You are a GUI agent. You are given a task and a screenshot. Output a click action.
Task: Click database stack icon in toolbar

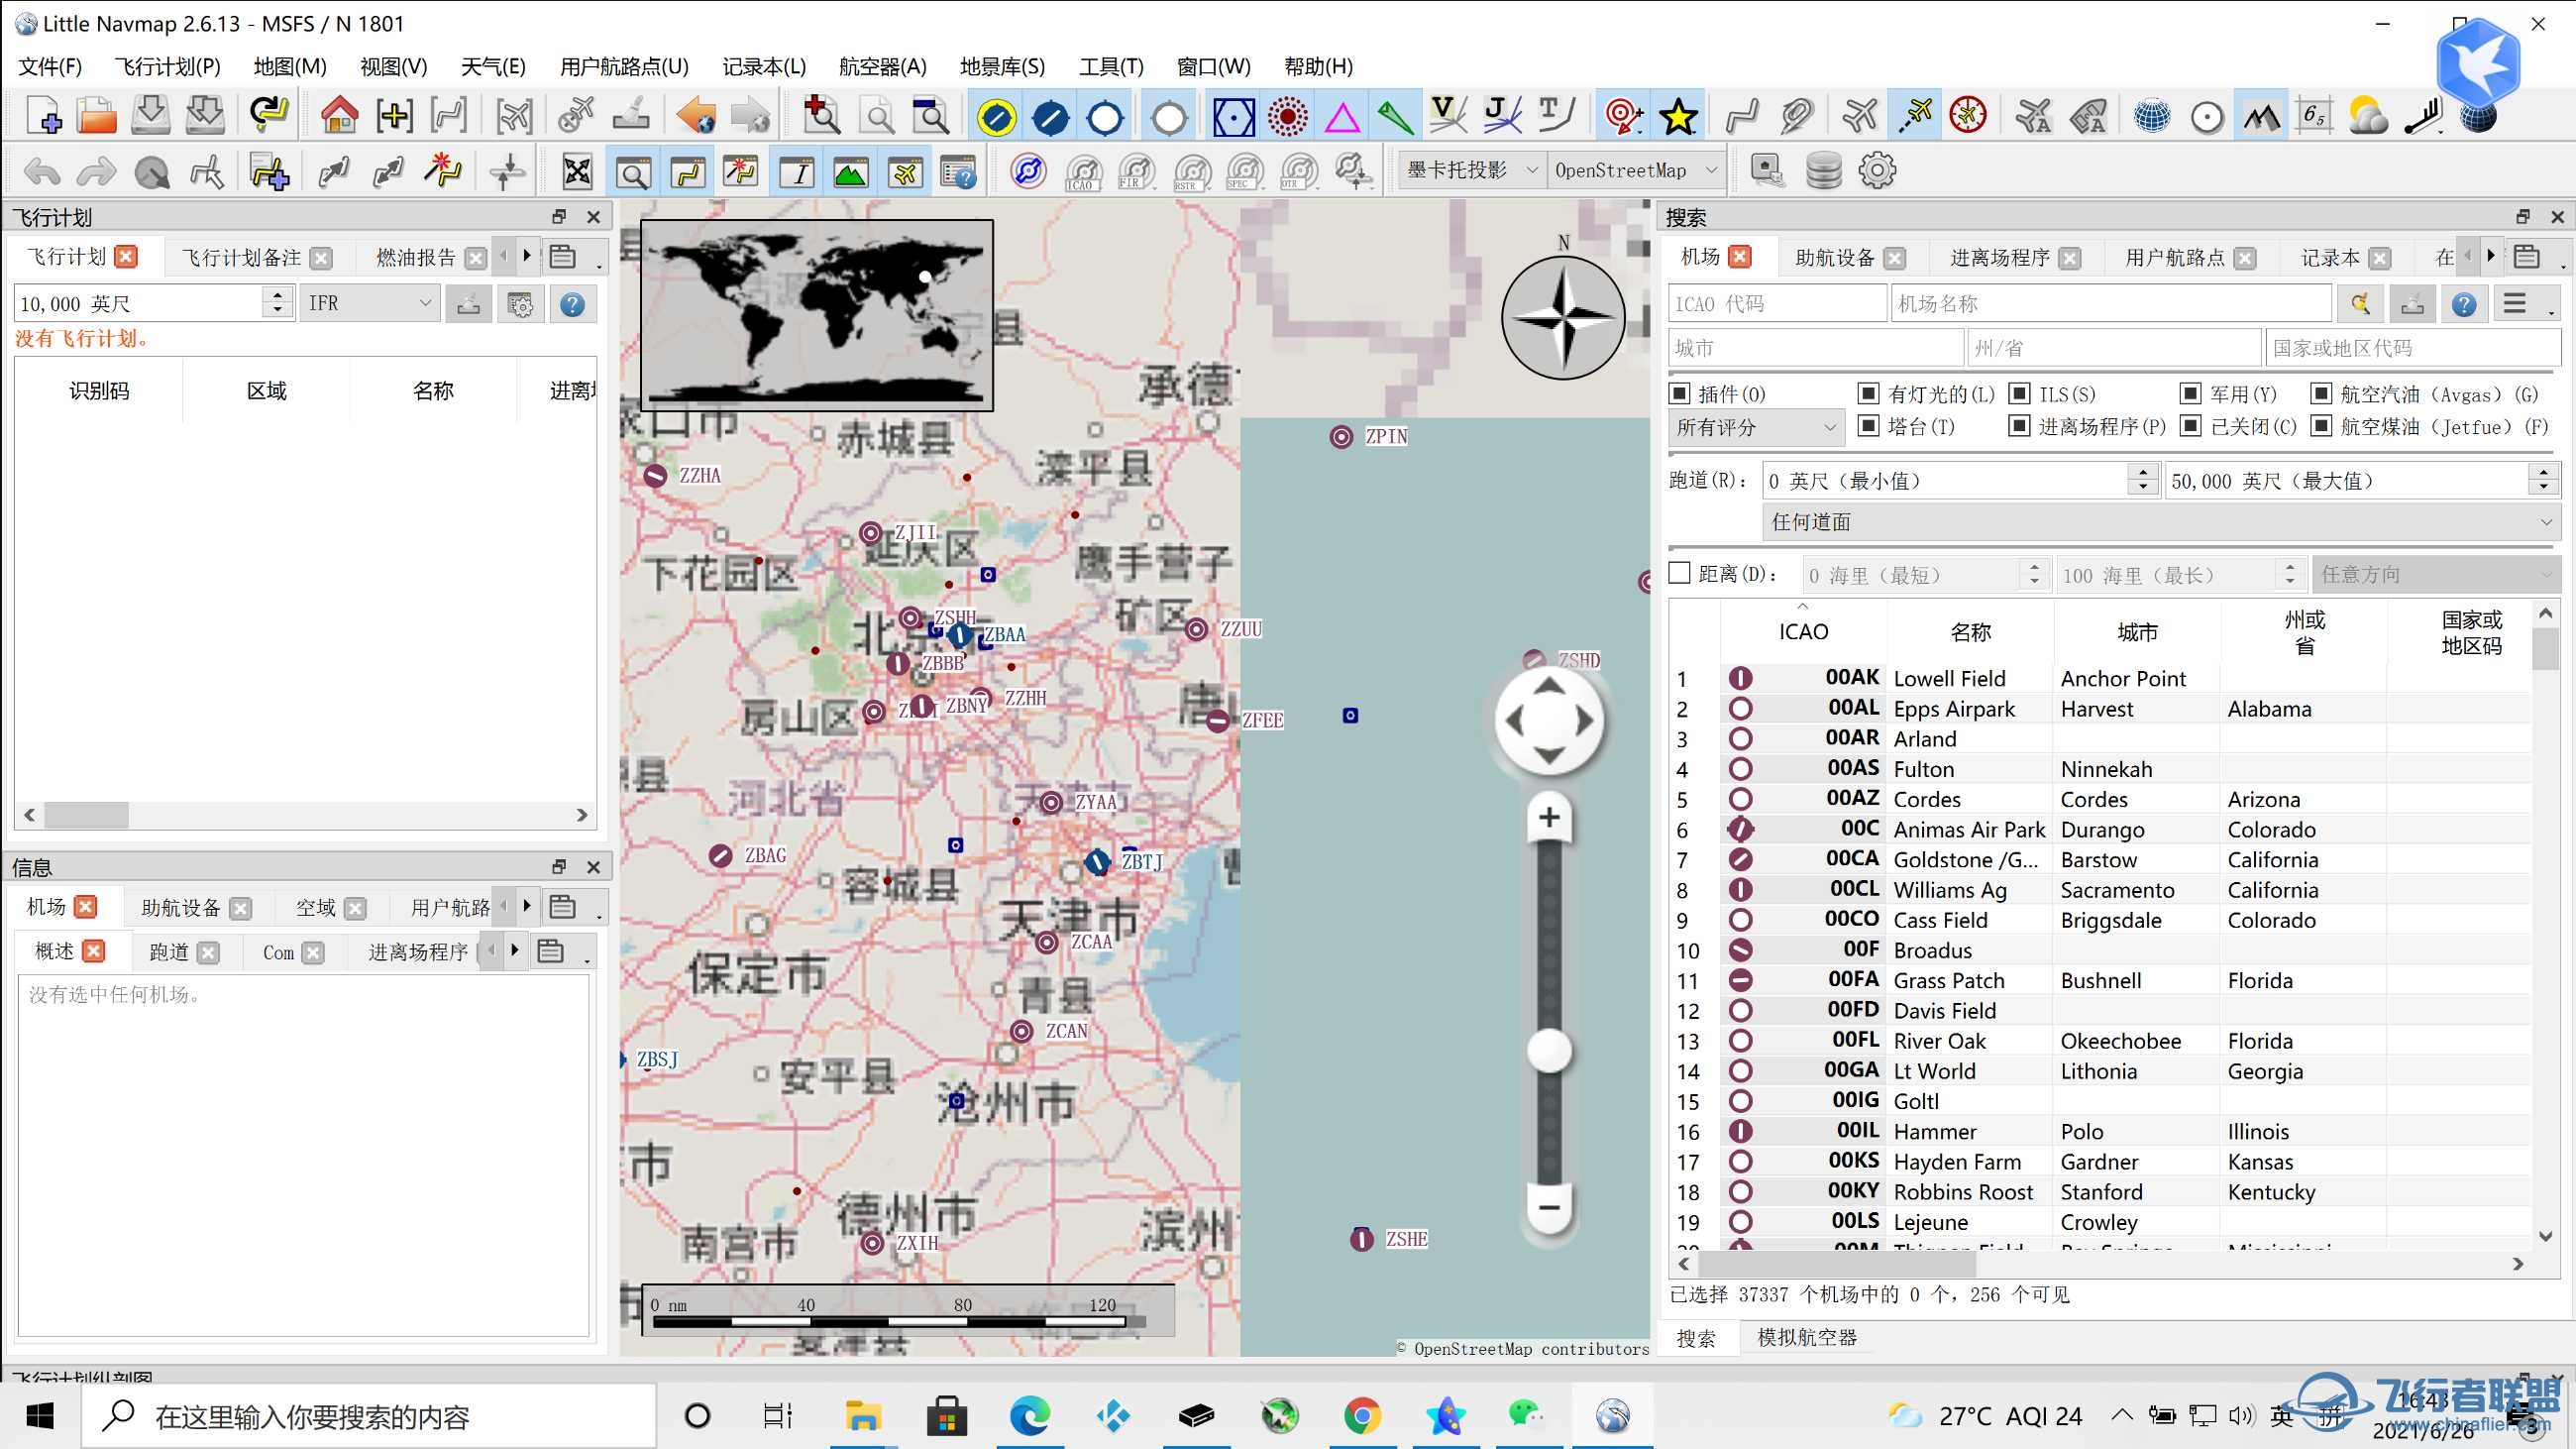[1823, 171]
